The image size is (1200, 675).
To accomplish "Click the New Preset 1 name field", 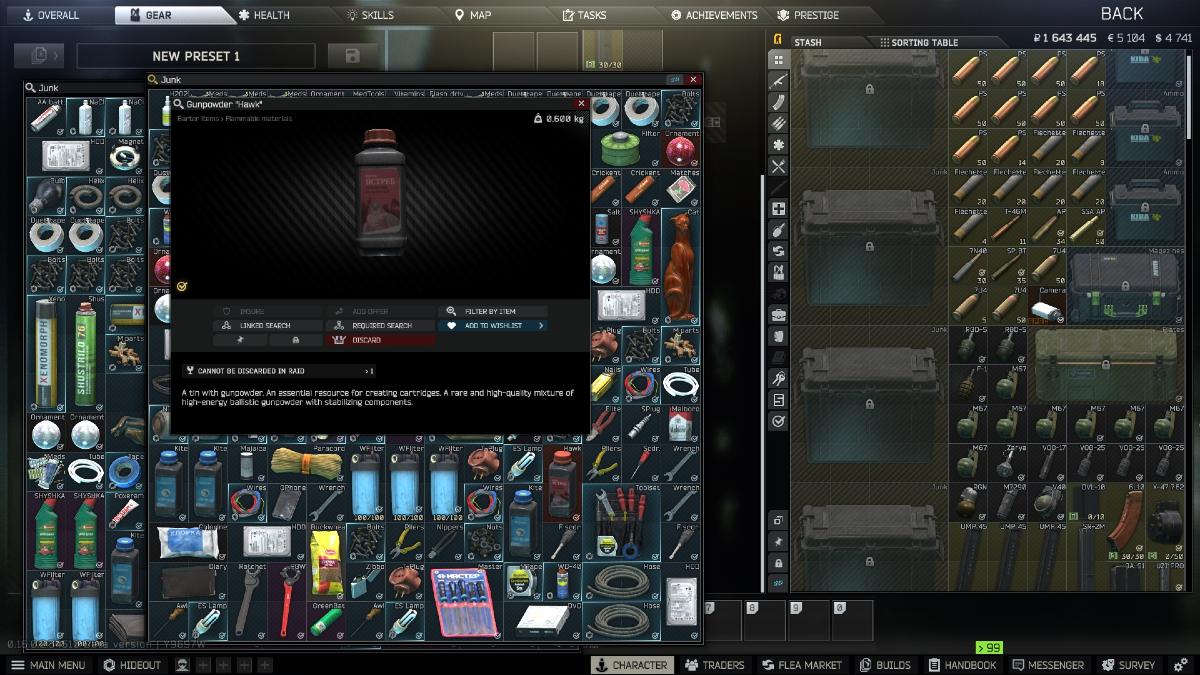I will pyautogui.click(x=196, y=56).
